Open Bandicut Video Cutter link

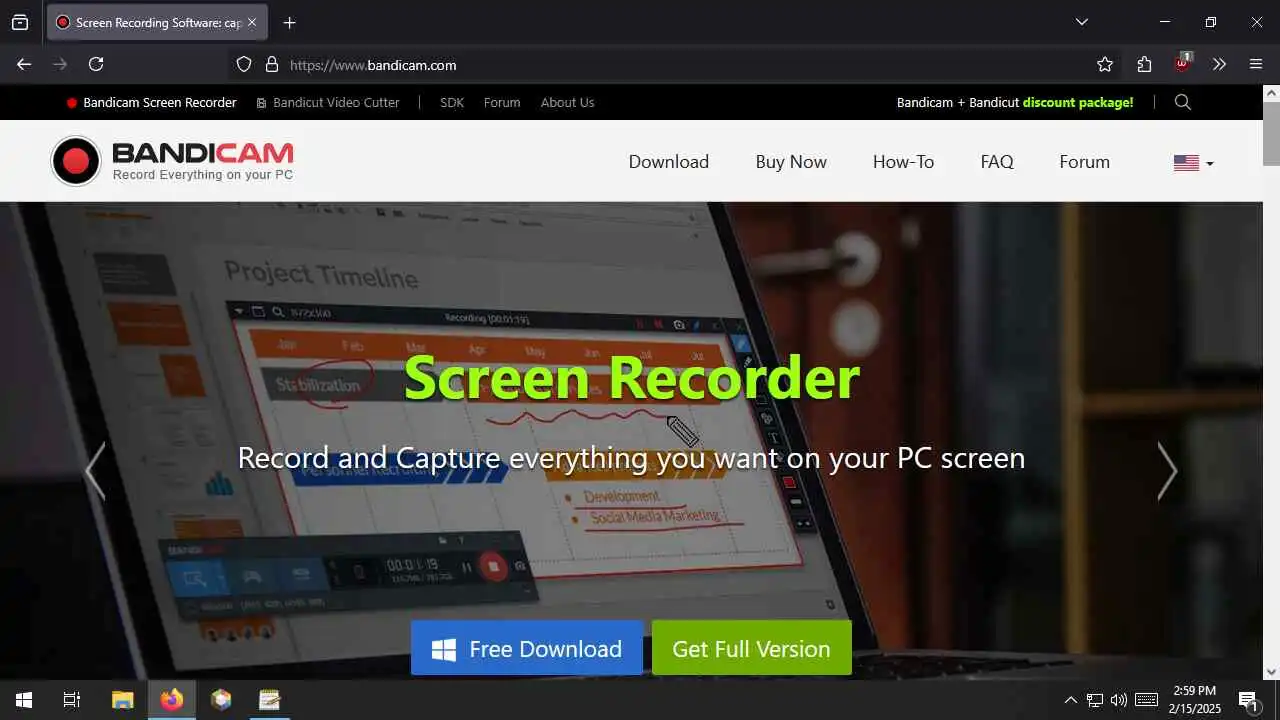coord(328,102)
